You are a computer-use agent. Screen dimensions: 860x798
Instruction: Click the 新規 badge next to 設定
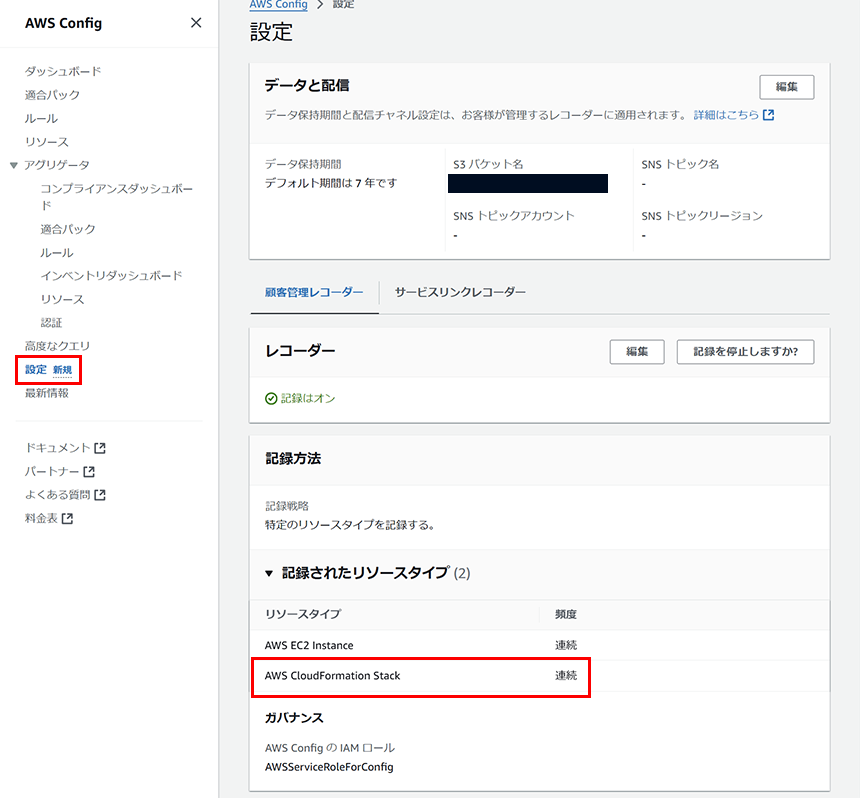[x=63, y=370]
